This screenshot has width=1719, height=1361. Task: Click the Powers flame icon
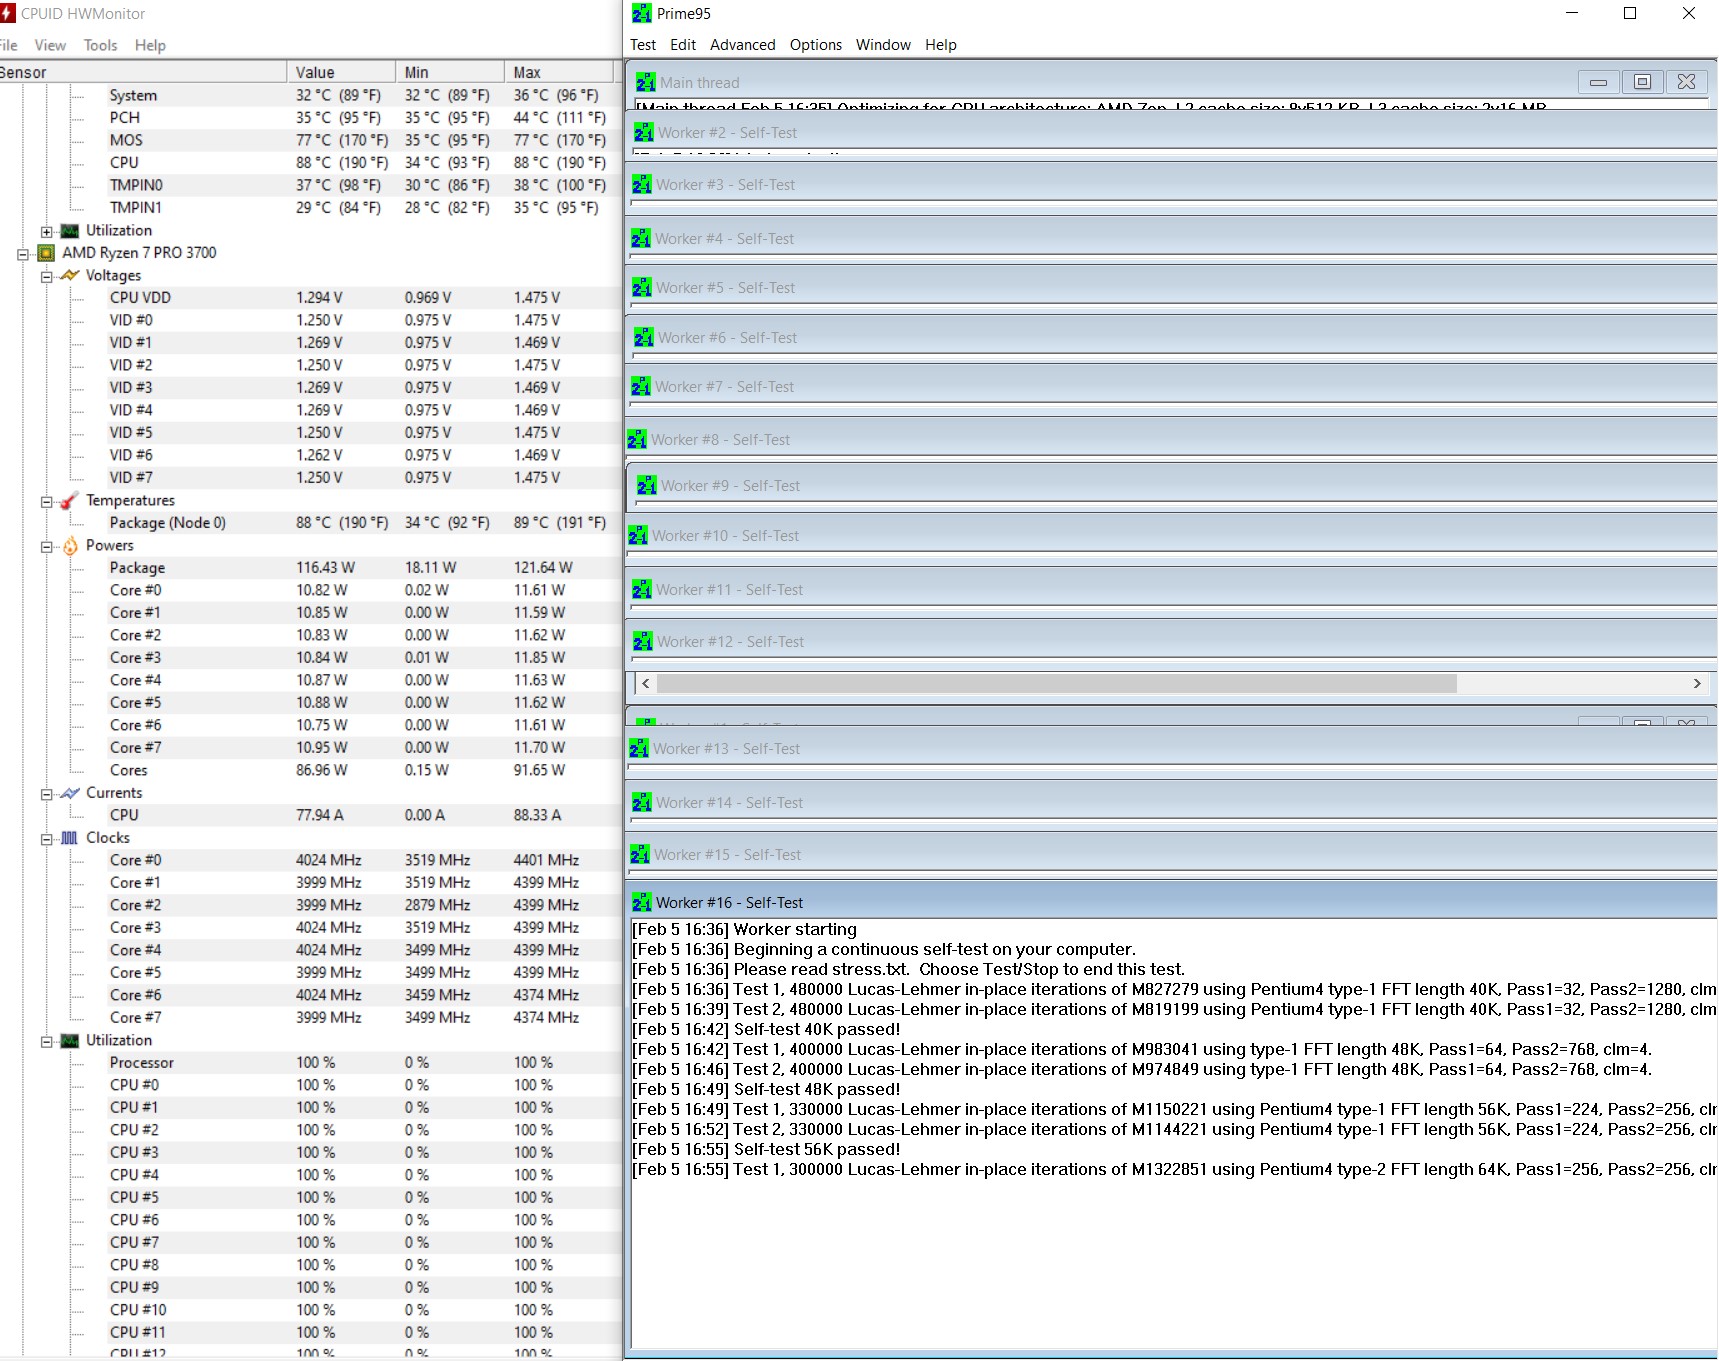70,545
